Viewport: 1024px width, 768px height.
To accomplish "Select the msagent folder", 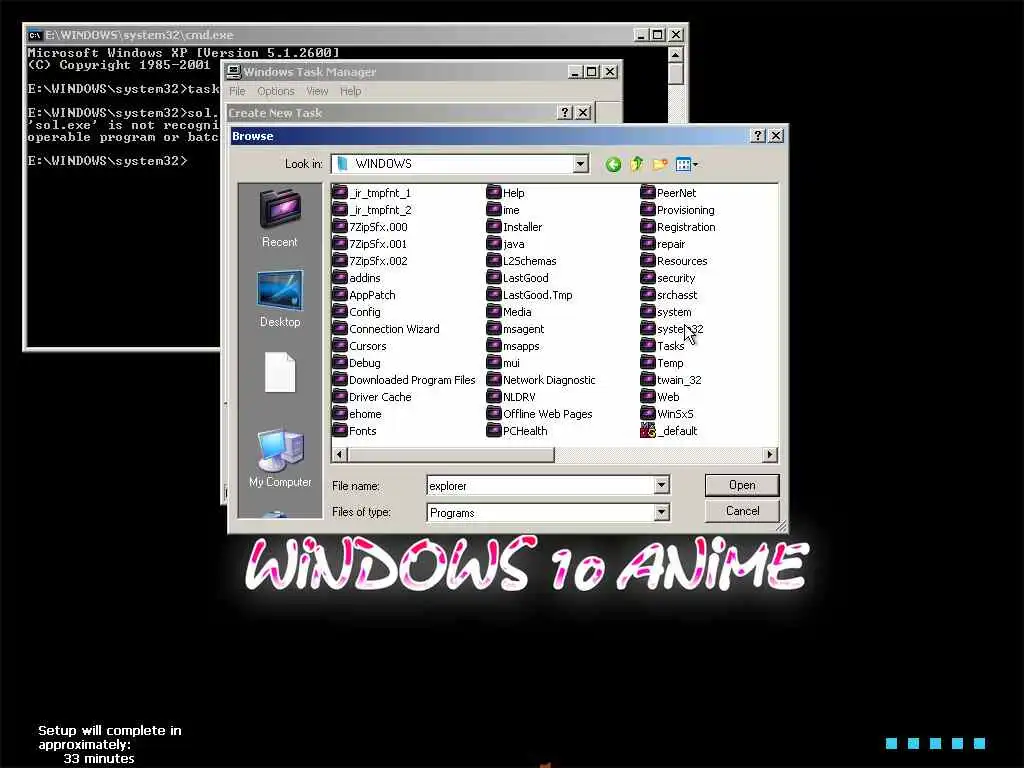I will coord(515,329).
